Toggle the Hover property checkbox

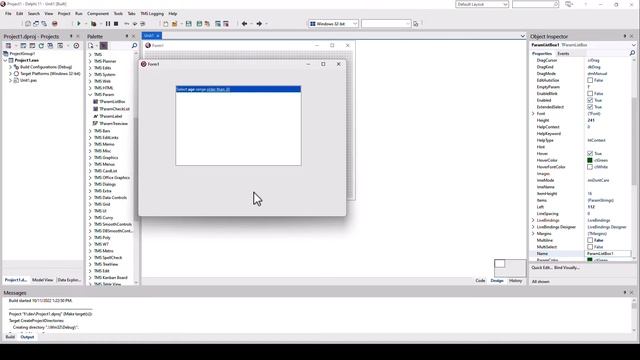coord(590,153)
